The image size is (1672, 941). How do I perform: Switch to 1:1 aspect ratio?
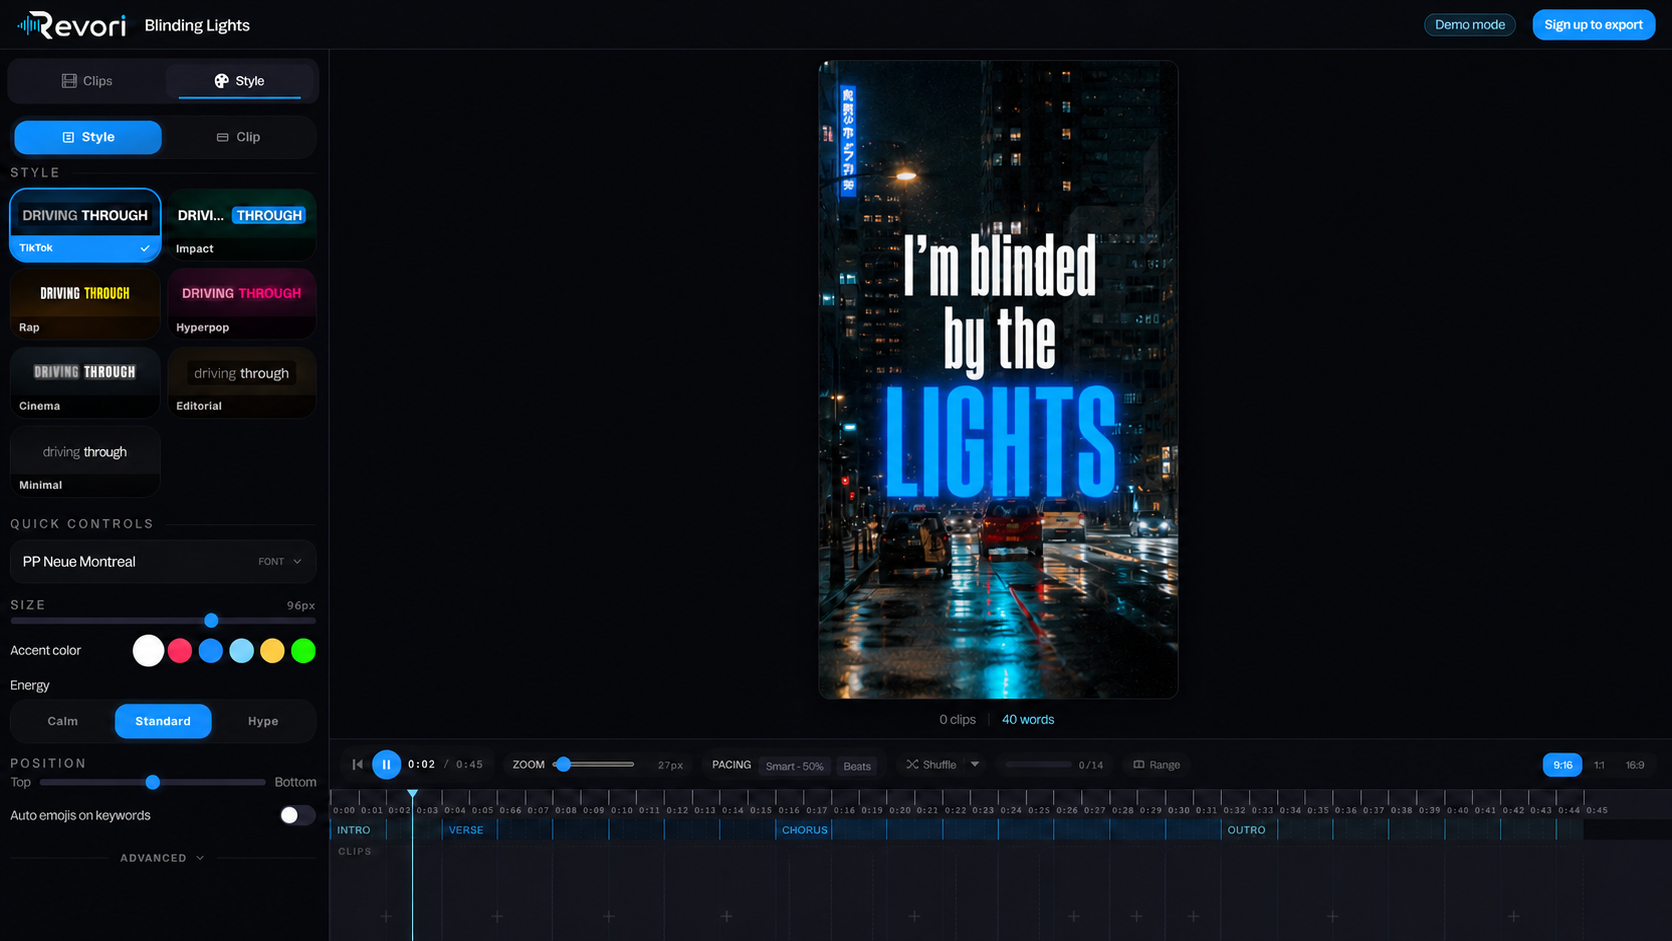[1599, 765]
